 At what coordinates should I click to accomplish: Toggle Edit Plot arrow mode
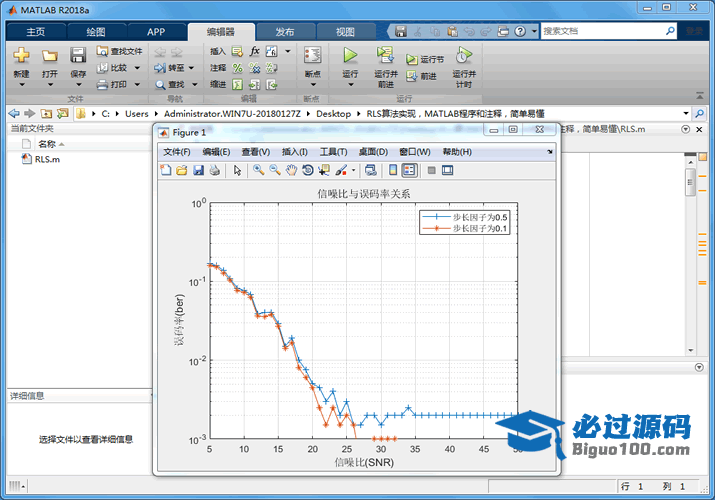point(238,170)
